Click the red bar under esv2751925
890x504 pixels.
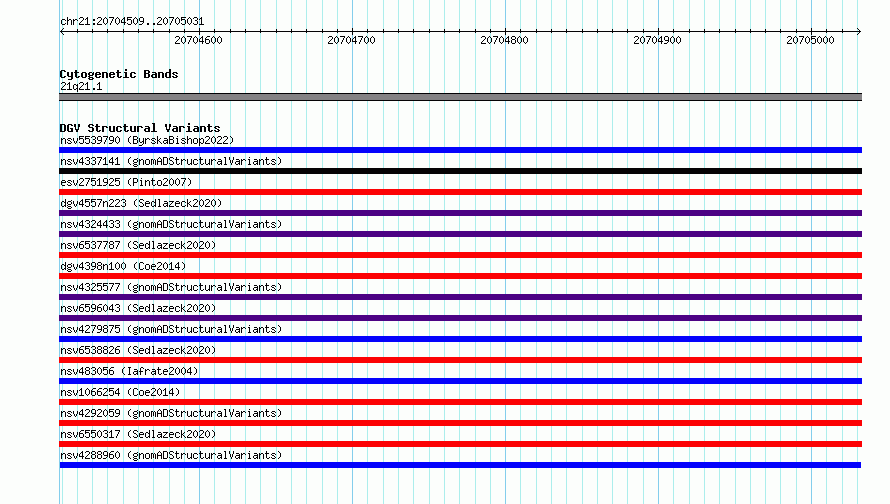pos(460,192)
